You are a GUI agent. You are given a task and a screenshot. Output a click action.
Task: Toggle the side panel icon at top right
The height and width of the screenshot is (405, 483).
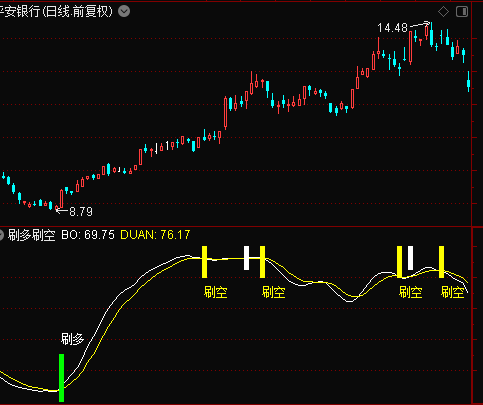(462, 12)
